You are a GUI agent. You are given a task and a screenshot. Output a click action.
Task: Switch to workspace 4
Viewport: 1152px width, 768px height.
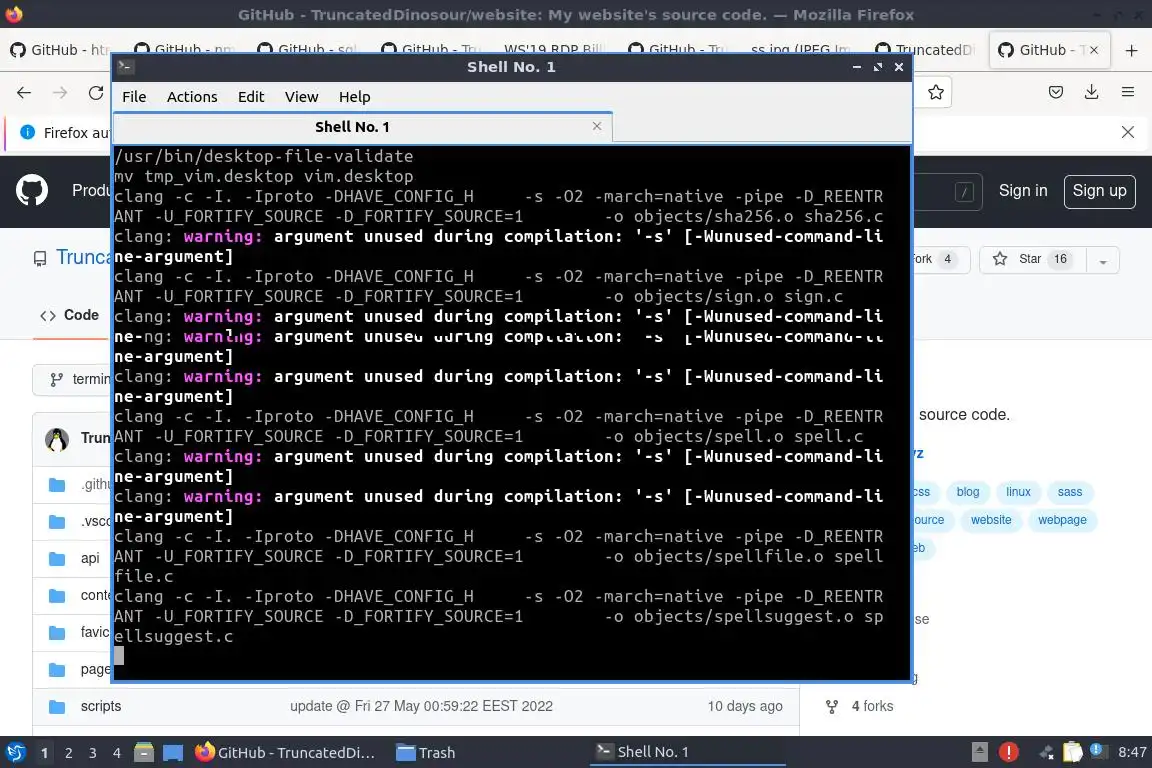click(x=117, y=753)
